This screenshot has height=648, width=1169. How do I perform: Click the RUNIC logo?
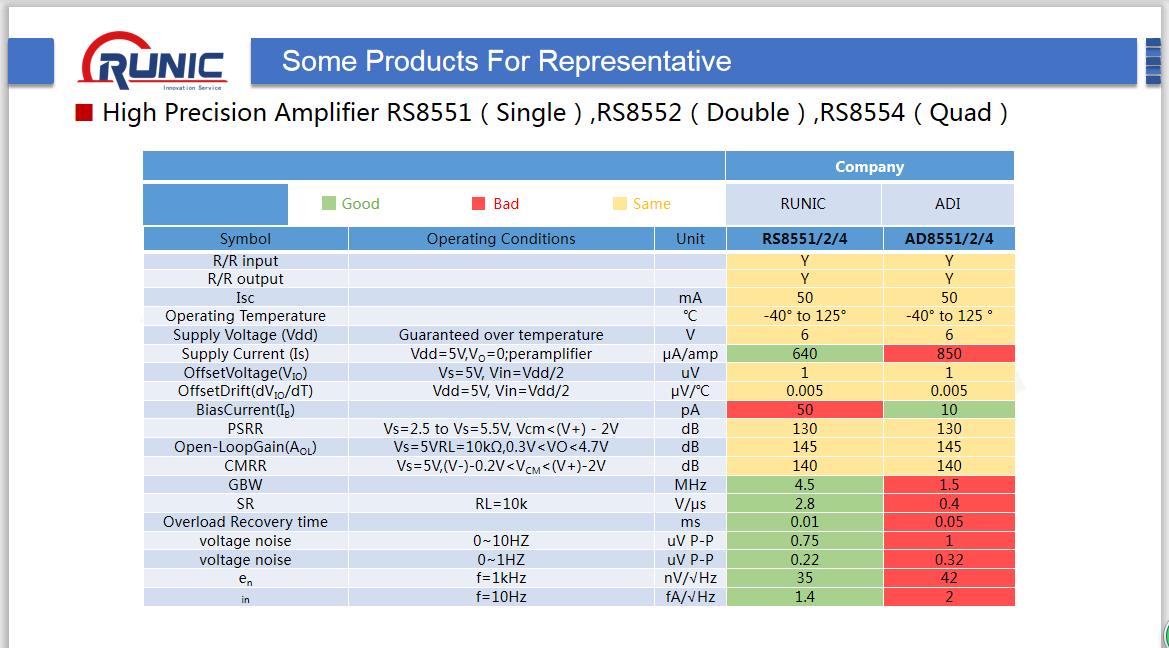tap(152, 61)
